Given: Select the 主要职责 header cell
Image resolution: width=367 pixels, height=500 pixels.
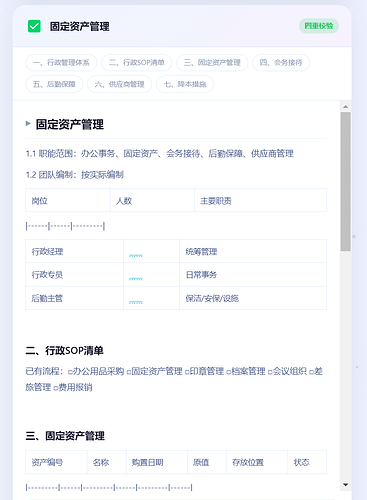Looking at the screenshot, I should (260, 201).
